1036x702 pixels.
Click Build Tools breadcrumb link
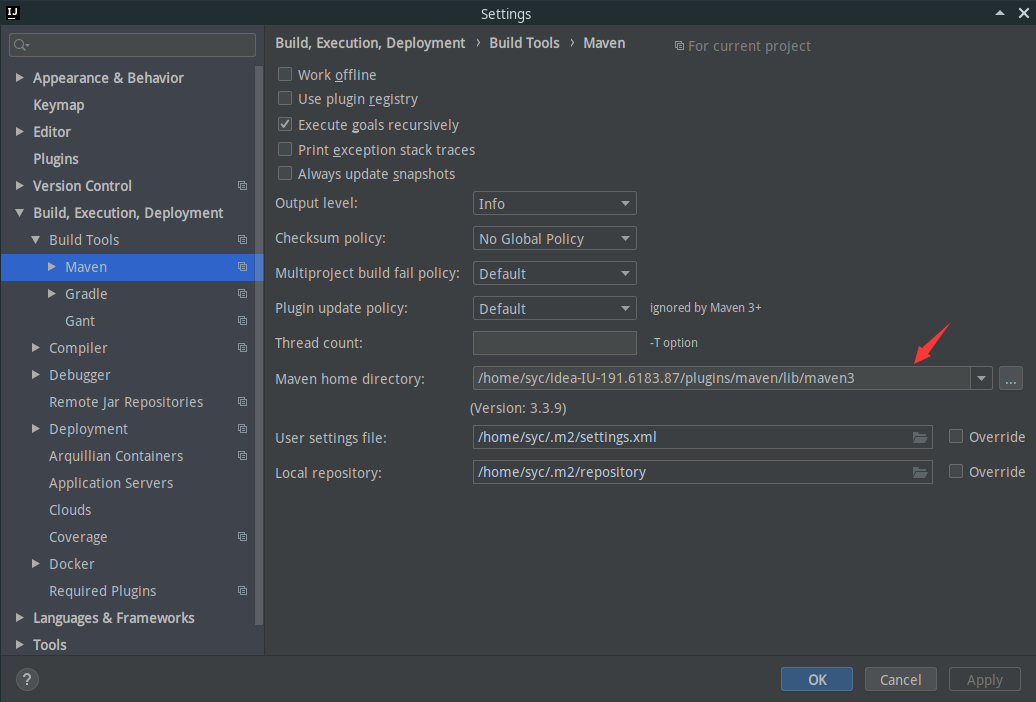click(525, 43)
